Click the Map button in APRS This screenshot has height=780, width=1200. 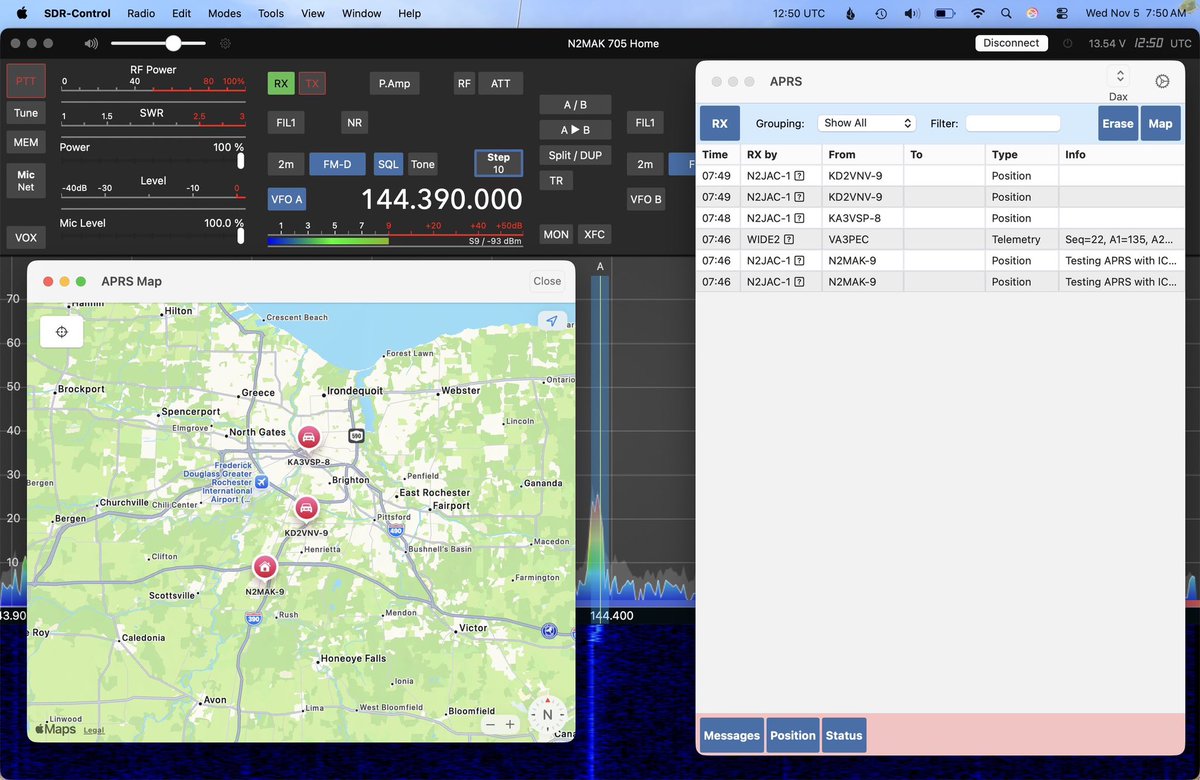[1160, 124]
